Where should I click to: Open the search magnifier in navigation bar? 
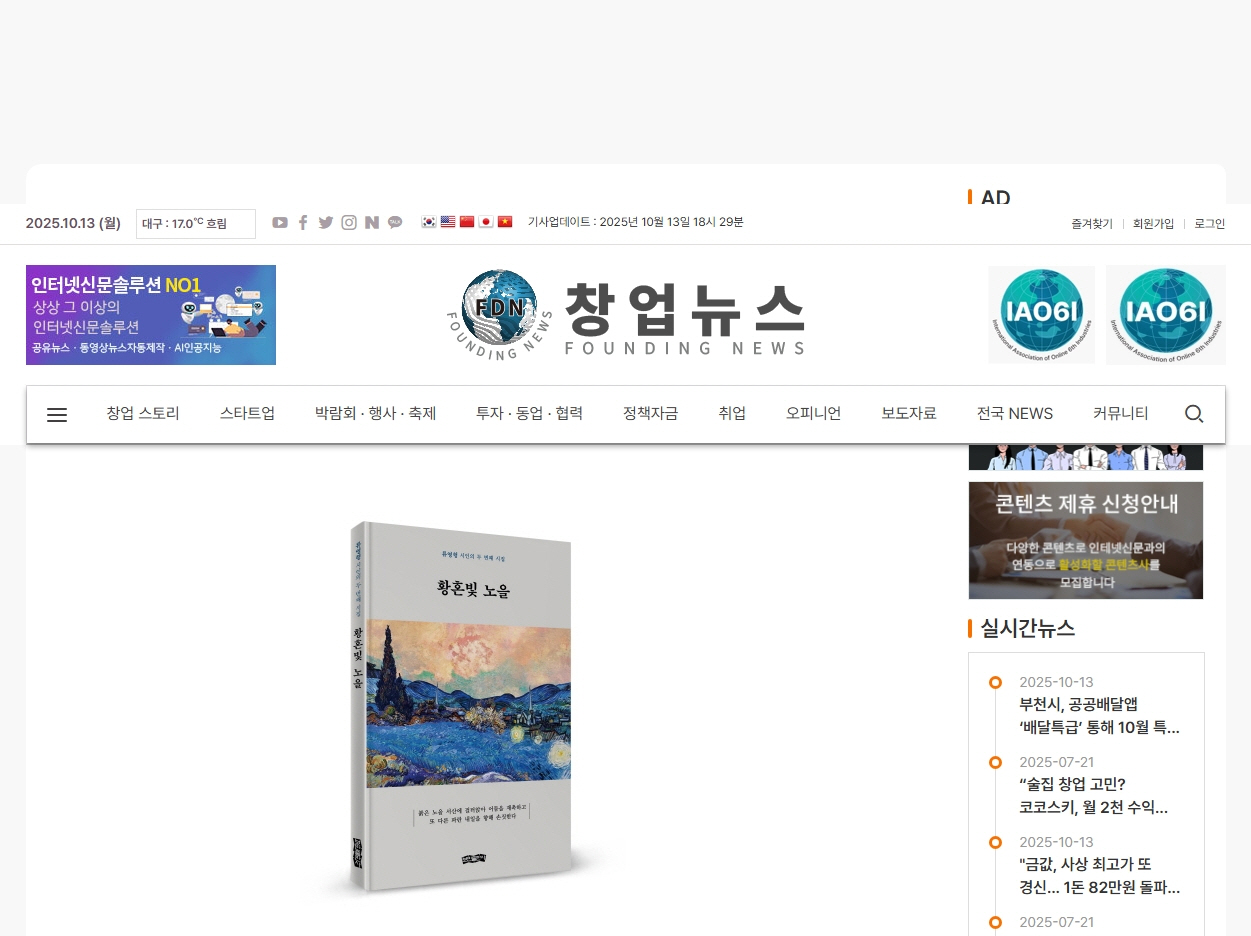click(x=1194, y=414)
